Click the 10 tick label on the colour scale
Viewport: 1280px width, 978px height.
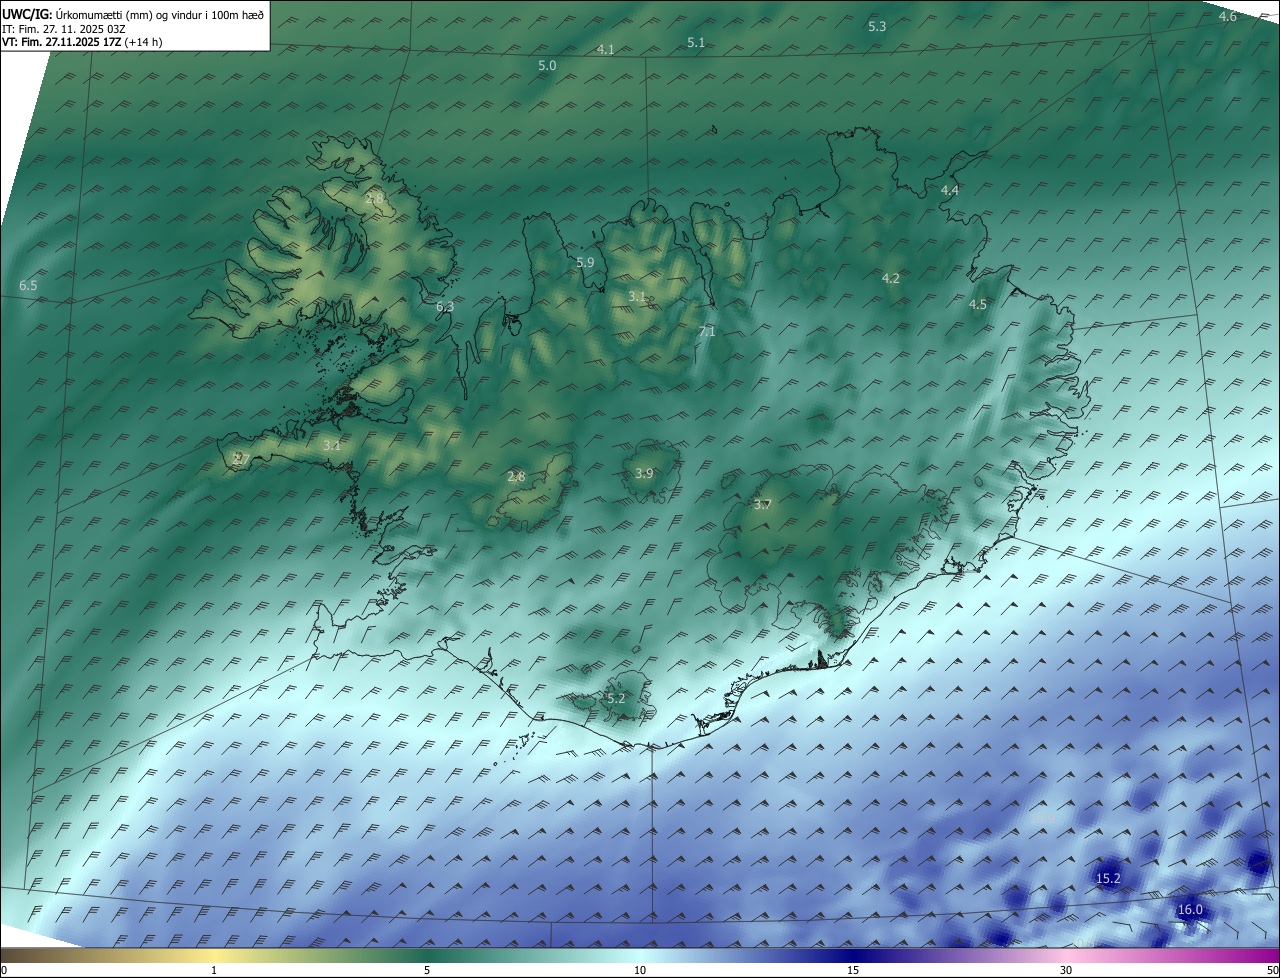pos(640,970)
